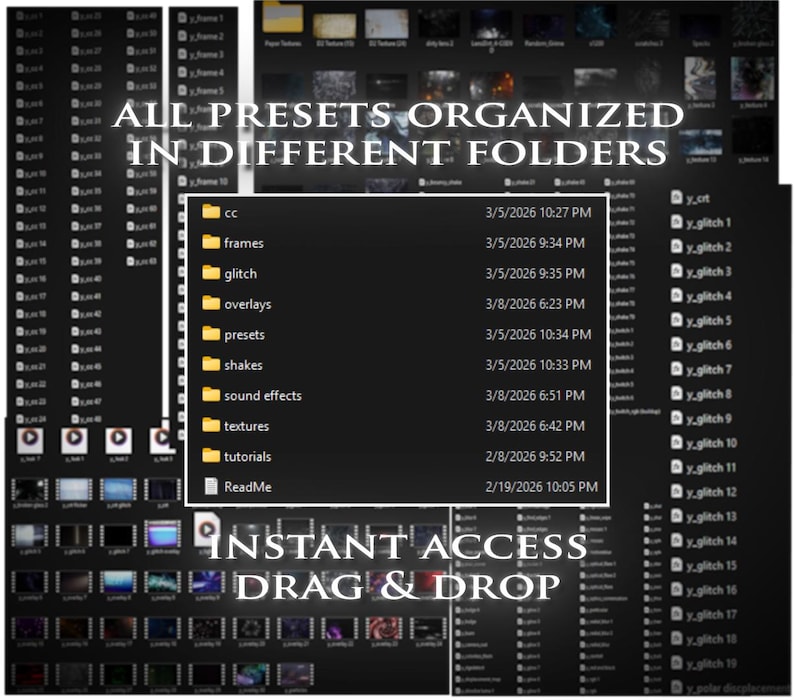Click the glitch date '3/5/2026 9:35 PM'

pos(535,273)
